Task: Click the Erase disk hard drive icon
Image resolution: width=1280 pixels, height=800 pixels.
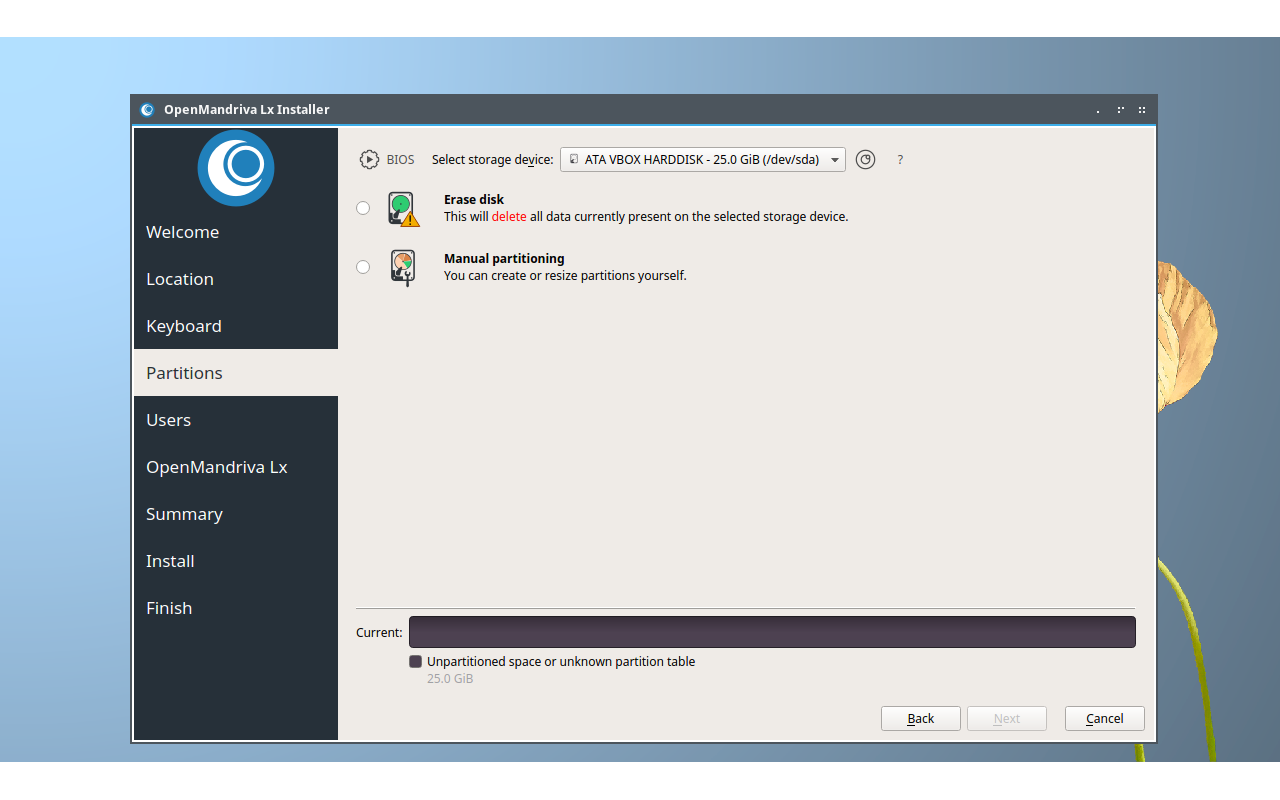Action: pyautogui.click(x=403, y=209)
